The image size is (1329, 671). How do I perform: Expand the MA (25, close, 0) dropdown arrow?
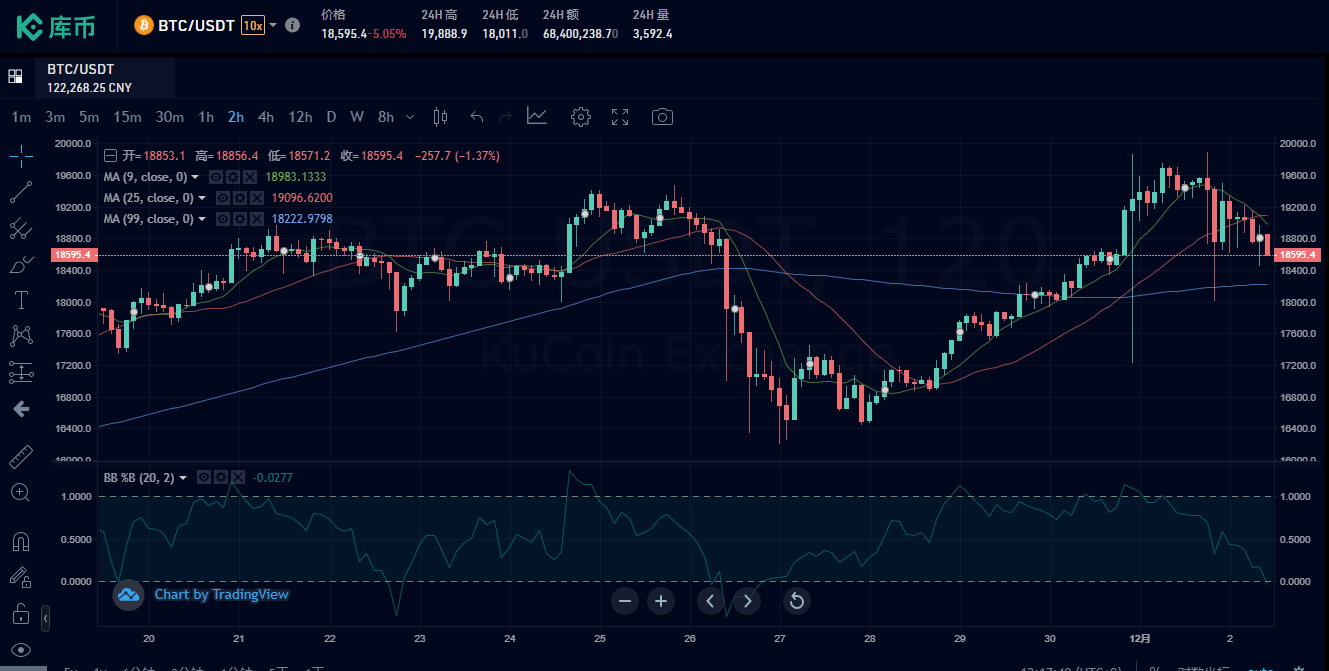click(x=202, y=198)
